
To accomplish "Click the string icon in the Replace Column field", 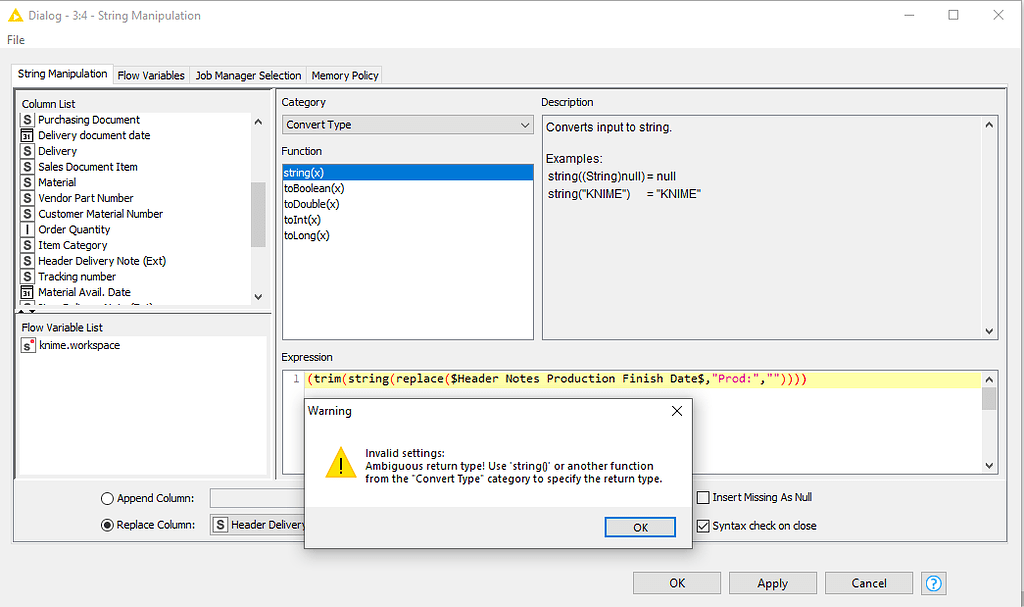I will (219, 524).
